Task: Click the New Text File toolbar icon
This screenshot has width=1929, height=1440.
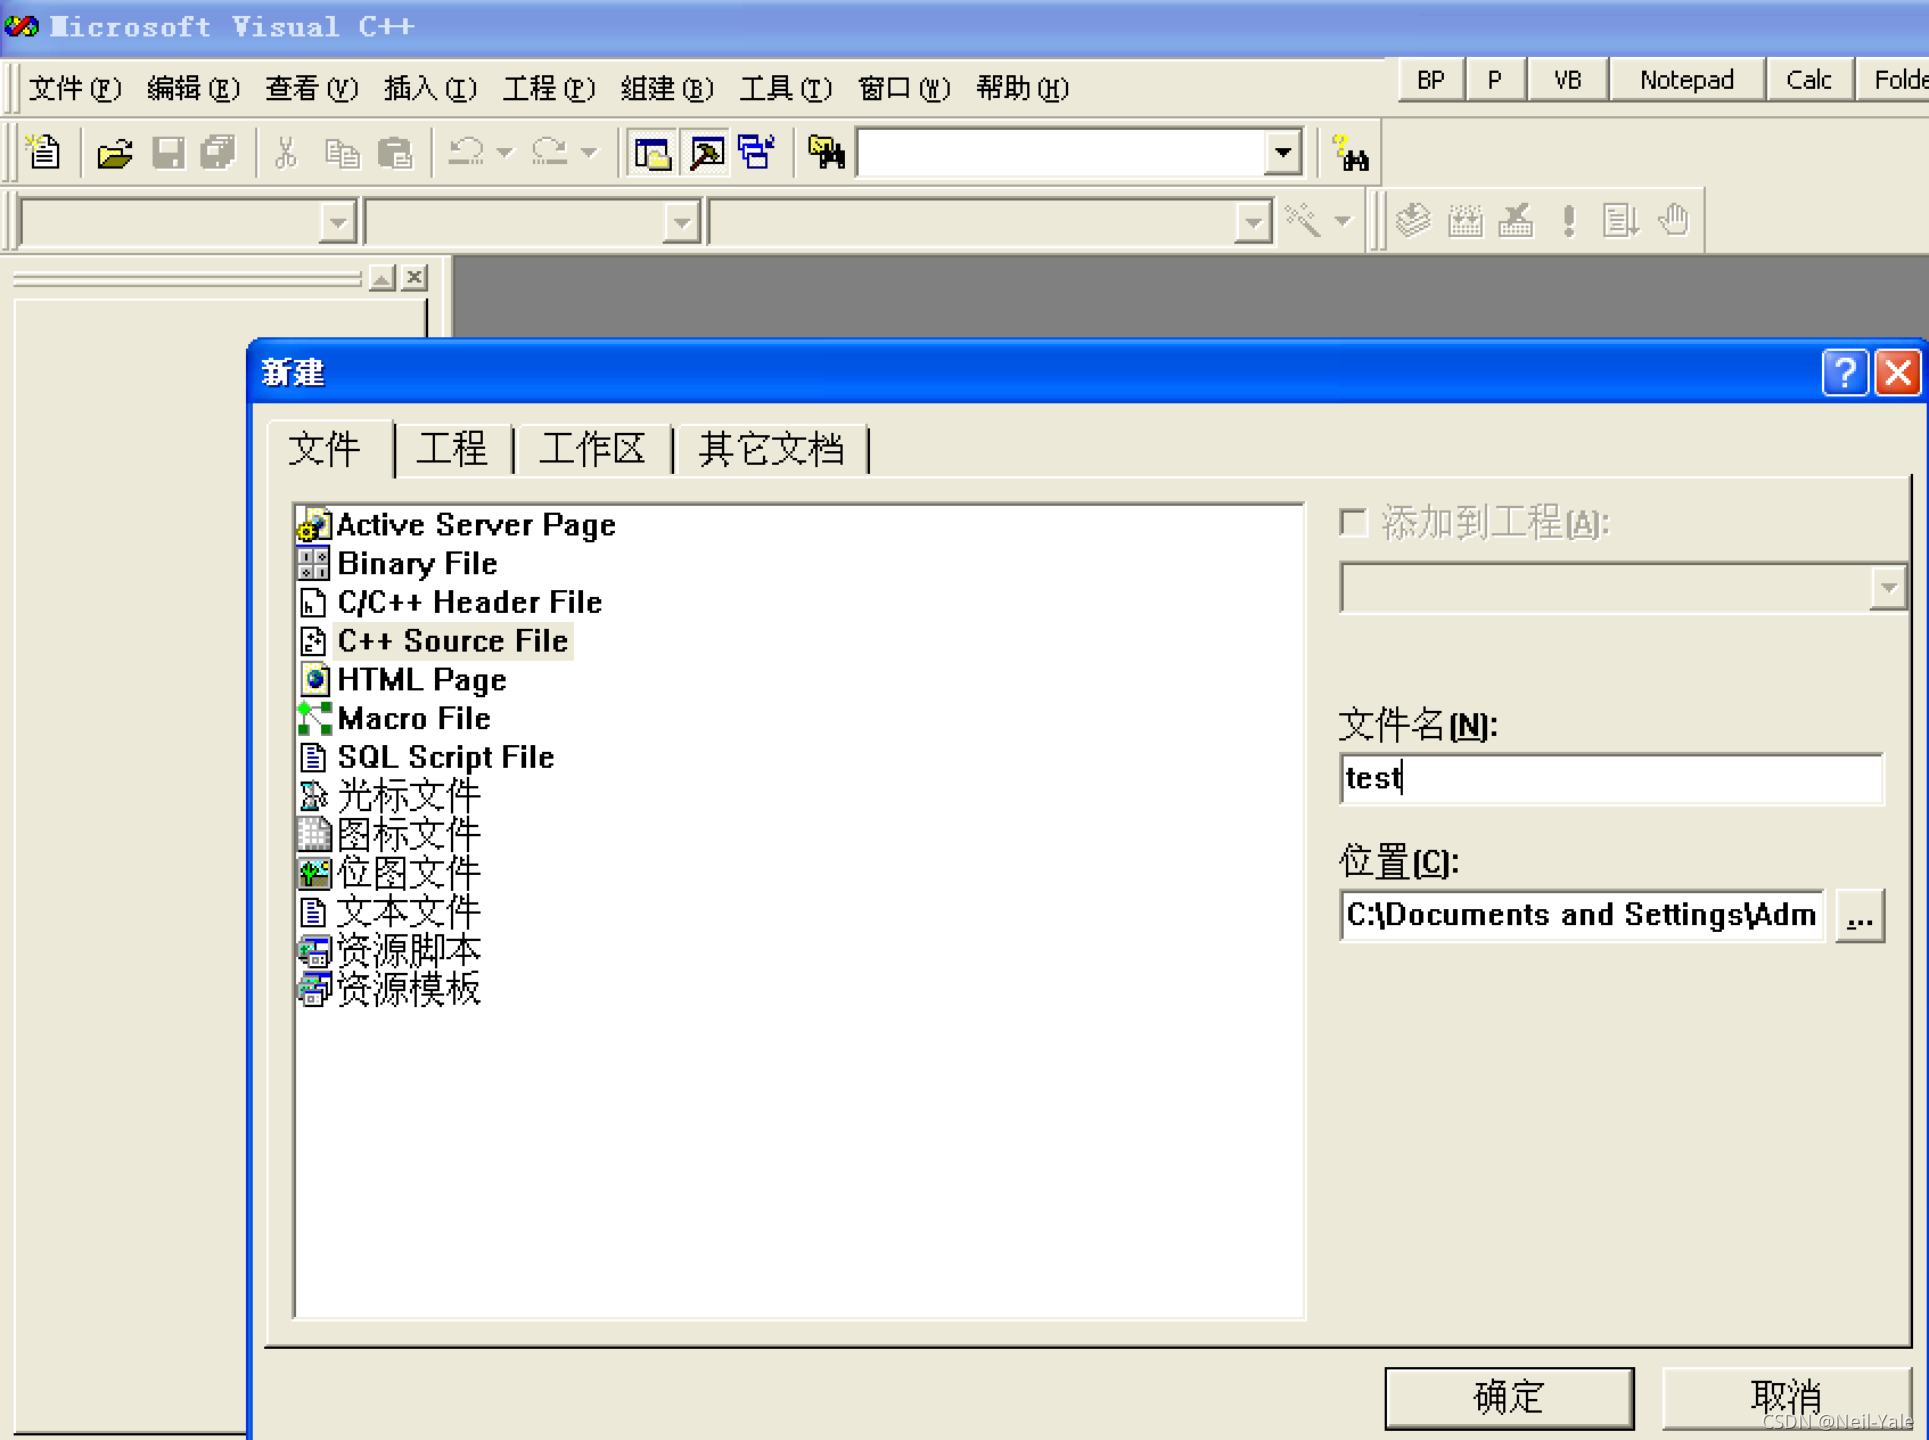Action: point(44,153)
